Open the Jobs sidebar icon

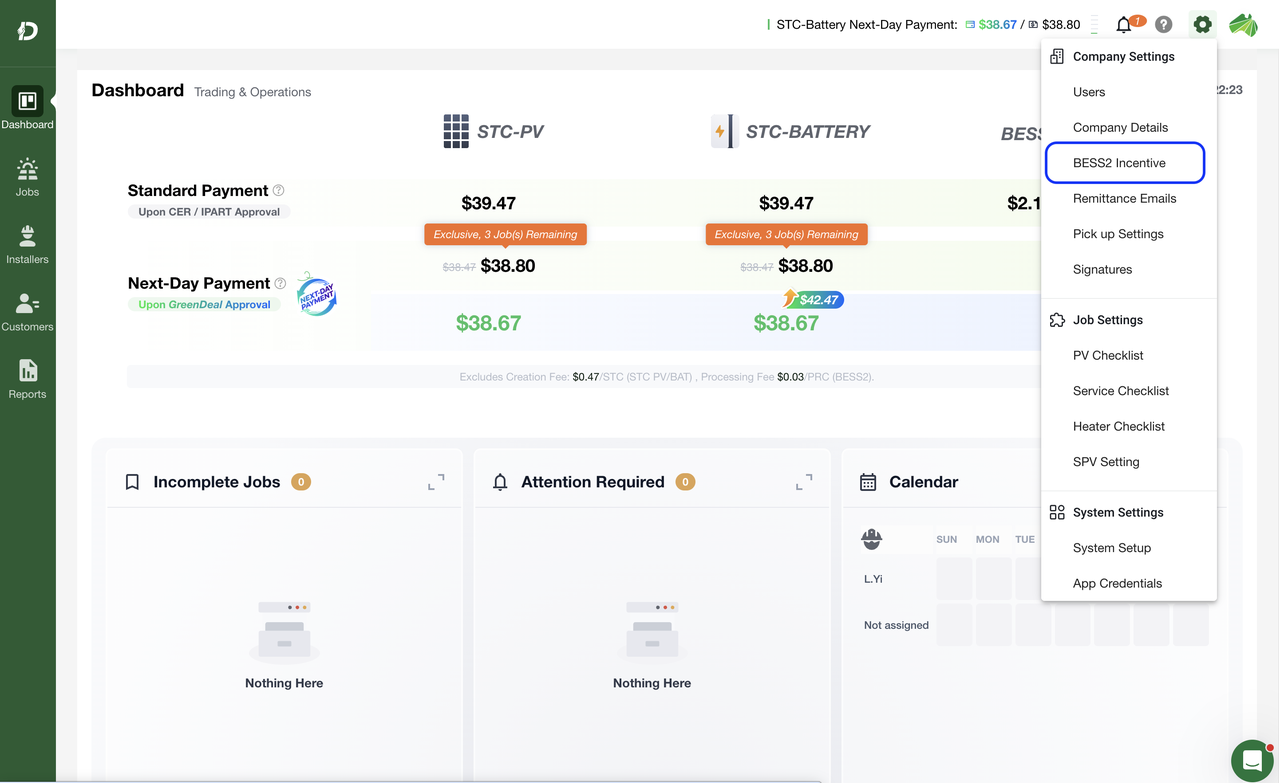tap(27, 177)
